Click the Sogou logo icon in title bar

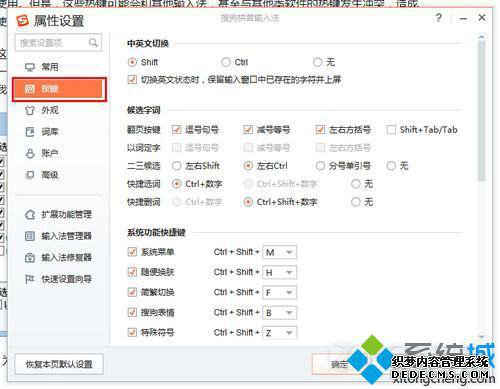23,21
